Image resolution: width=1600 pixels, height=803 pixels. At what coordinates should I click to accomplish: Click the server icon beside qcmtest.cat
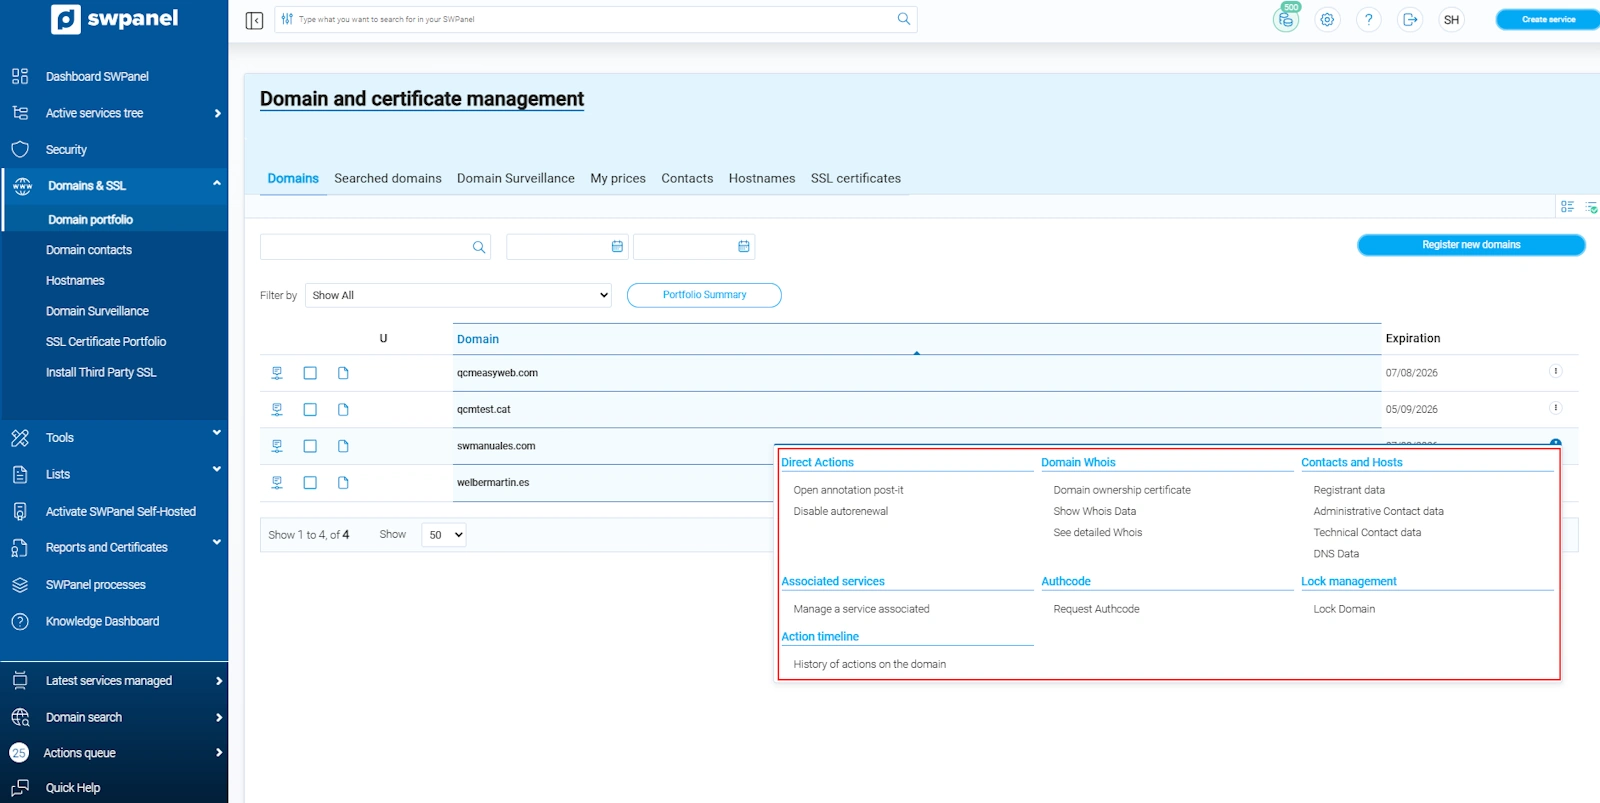click(x=277, y=410)
